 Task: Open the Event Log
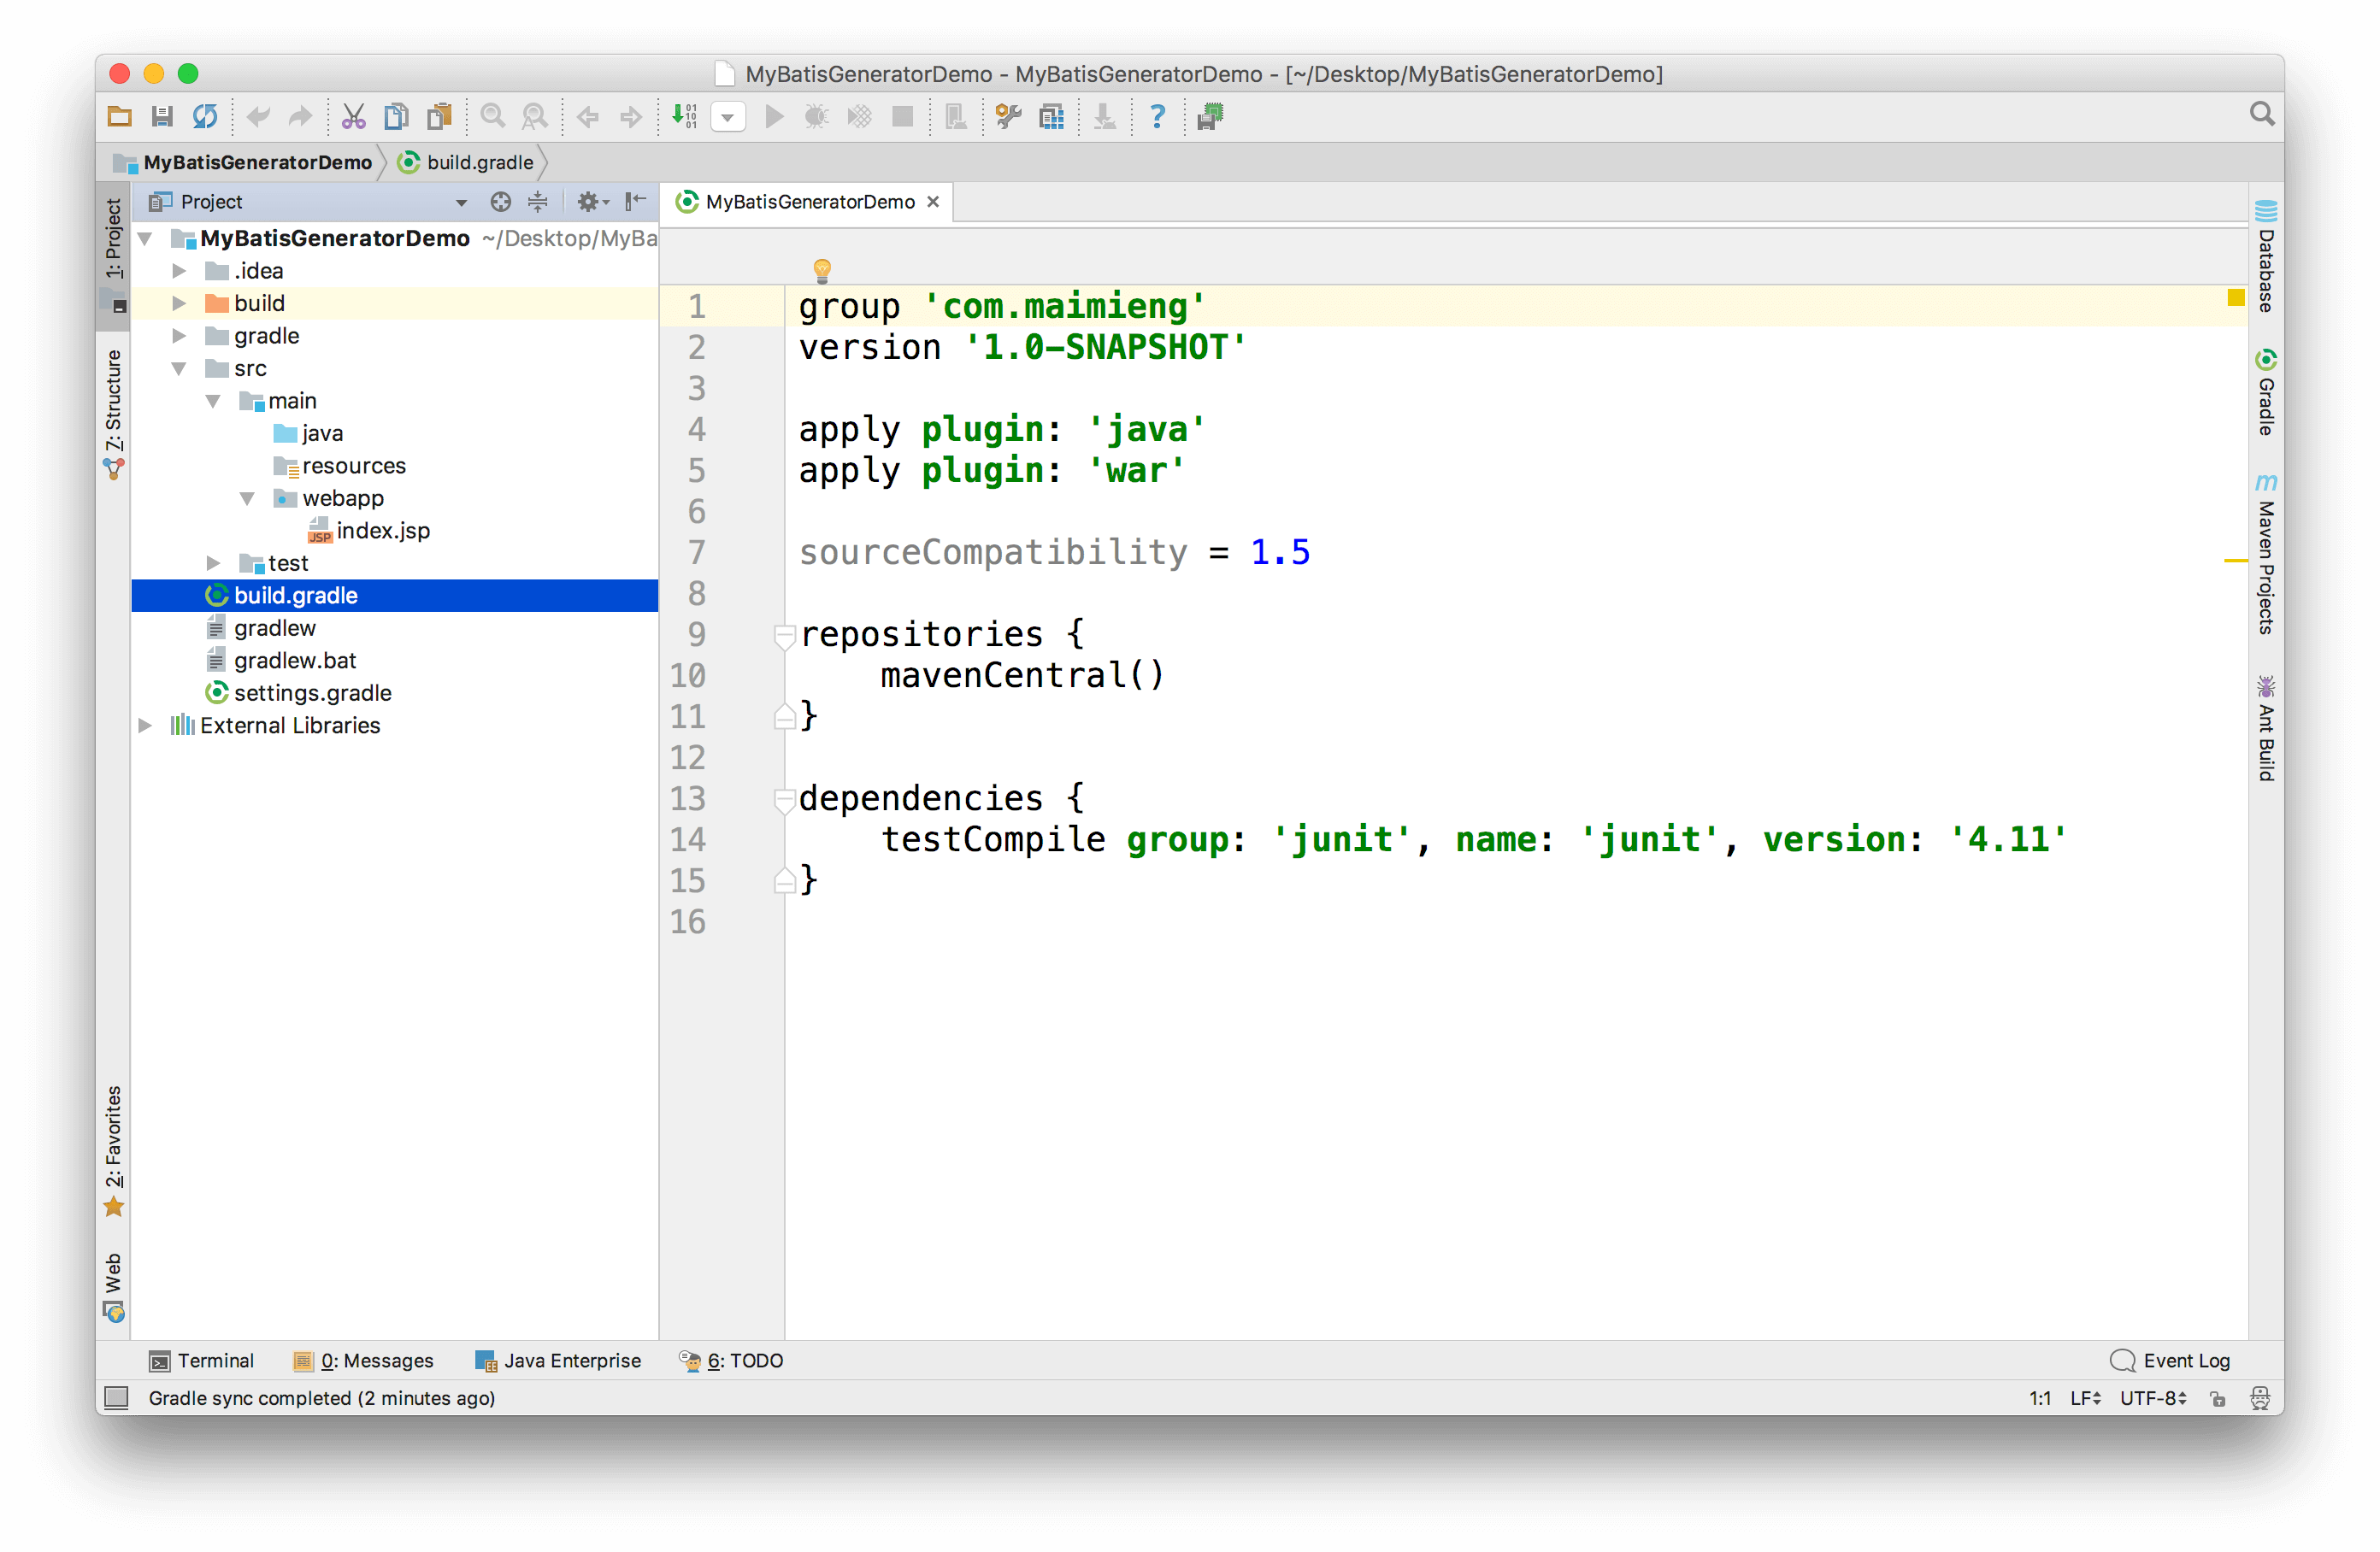[x=2170, y=1361]
